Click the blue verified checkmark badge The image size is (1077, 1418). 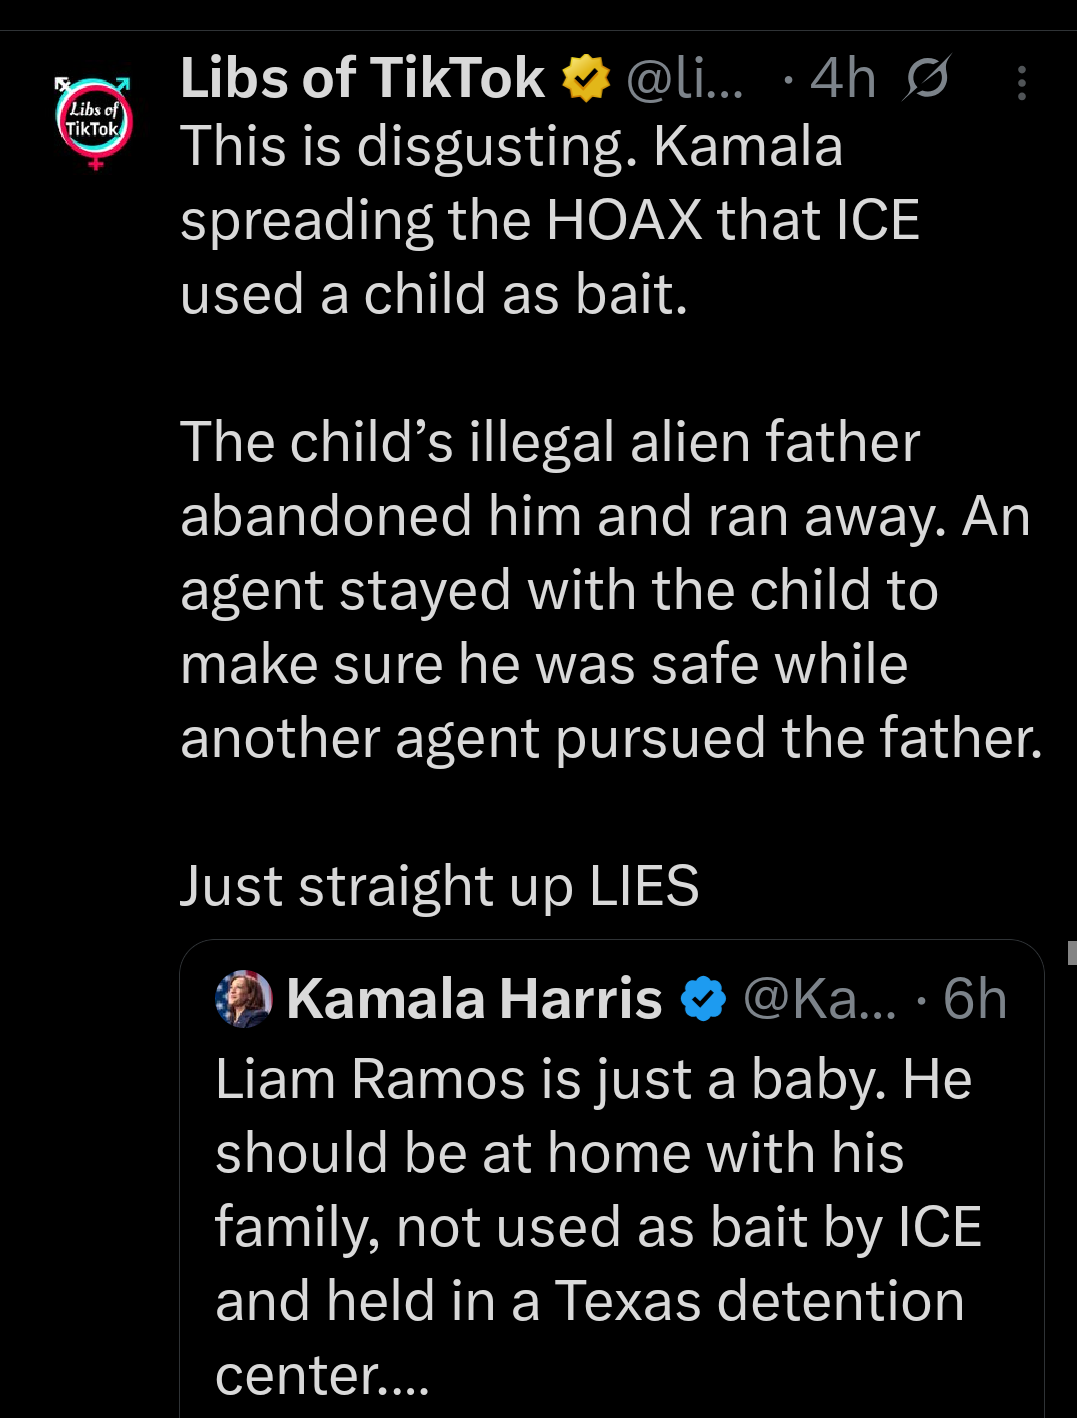click(x=703, y=999)
